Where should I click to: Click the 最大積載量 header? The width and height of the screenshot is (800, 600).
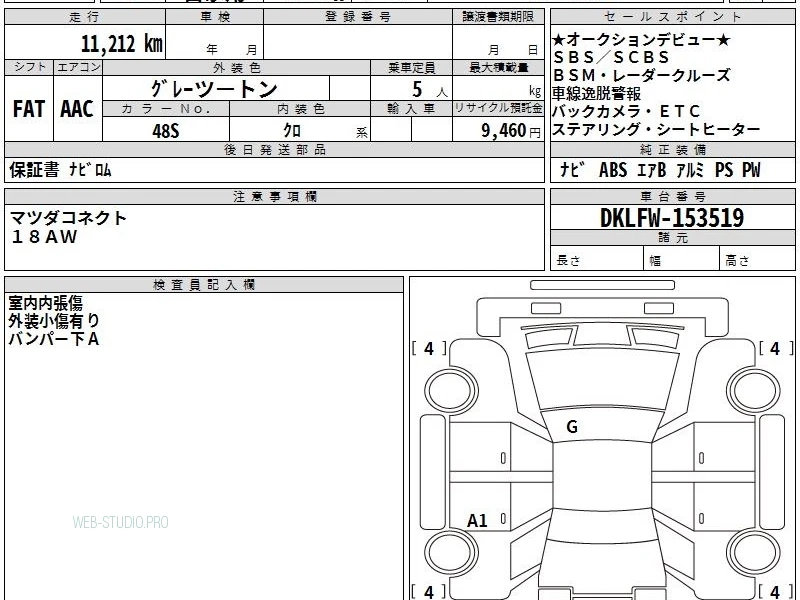coord(498,67)
